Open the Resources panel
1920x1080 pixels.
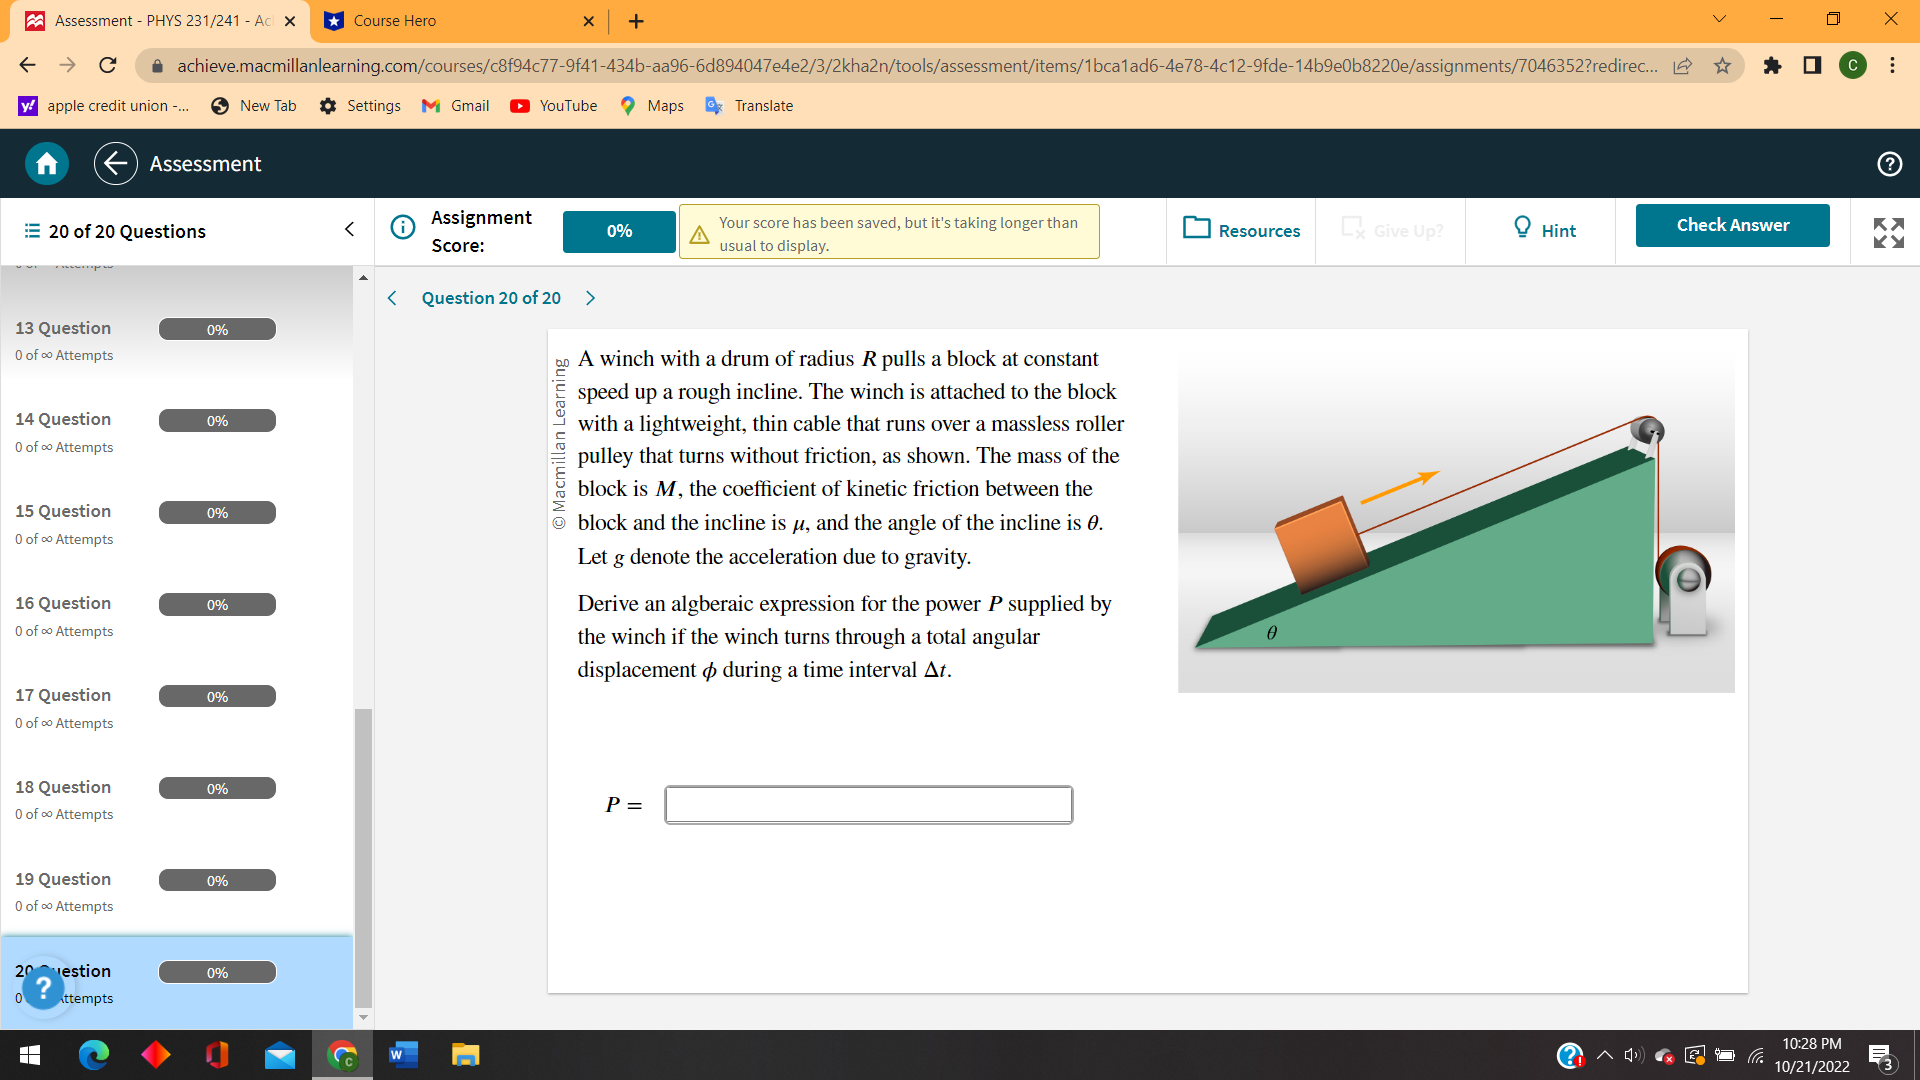click(1241, 231)
